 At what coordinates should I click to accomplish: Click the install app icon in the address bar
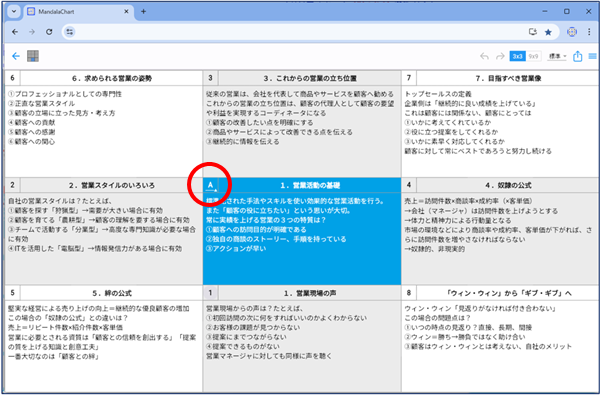pos(533,32)
